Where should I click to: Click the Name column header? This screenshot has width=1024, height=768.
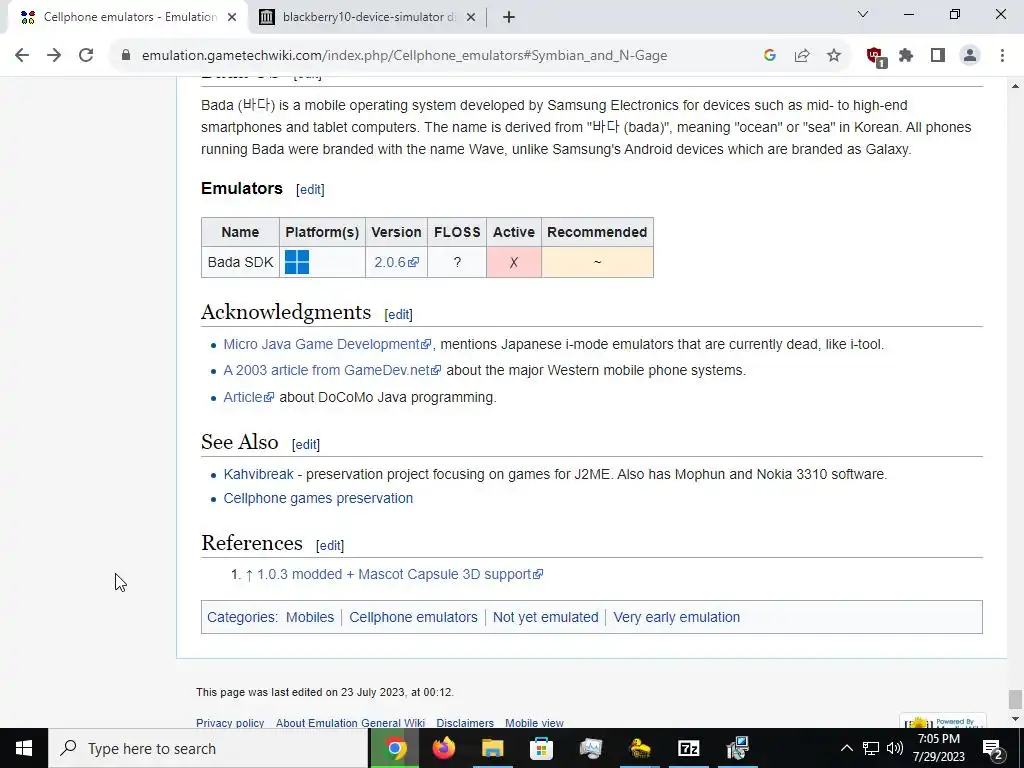click(x=240, y=232)
